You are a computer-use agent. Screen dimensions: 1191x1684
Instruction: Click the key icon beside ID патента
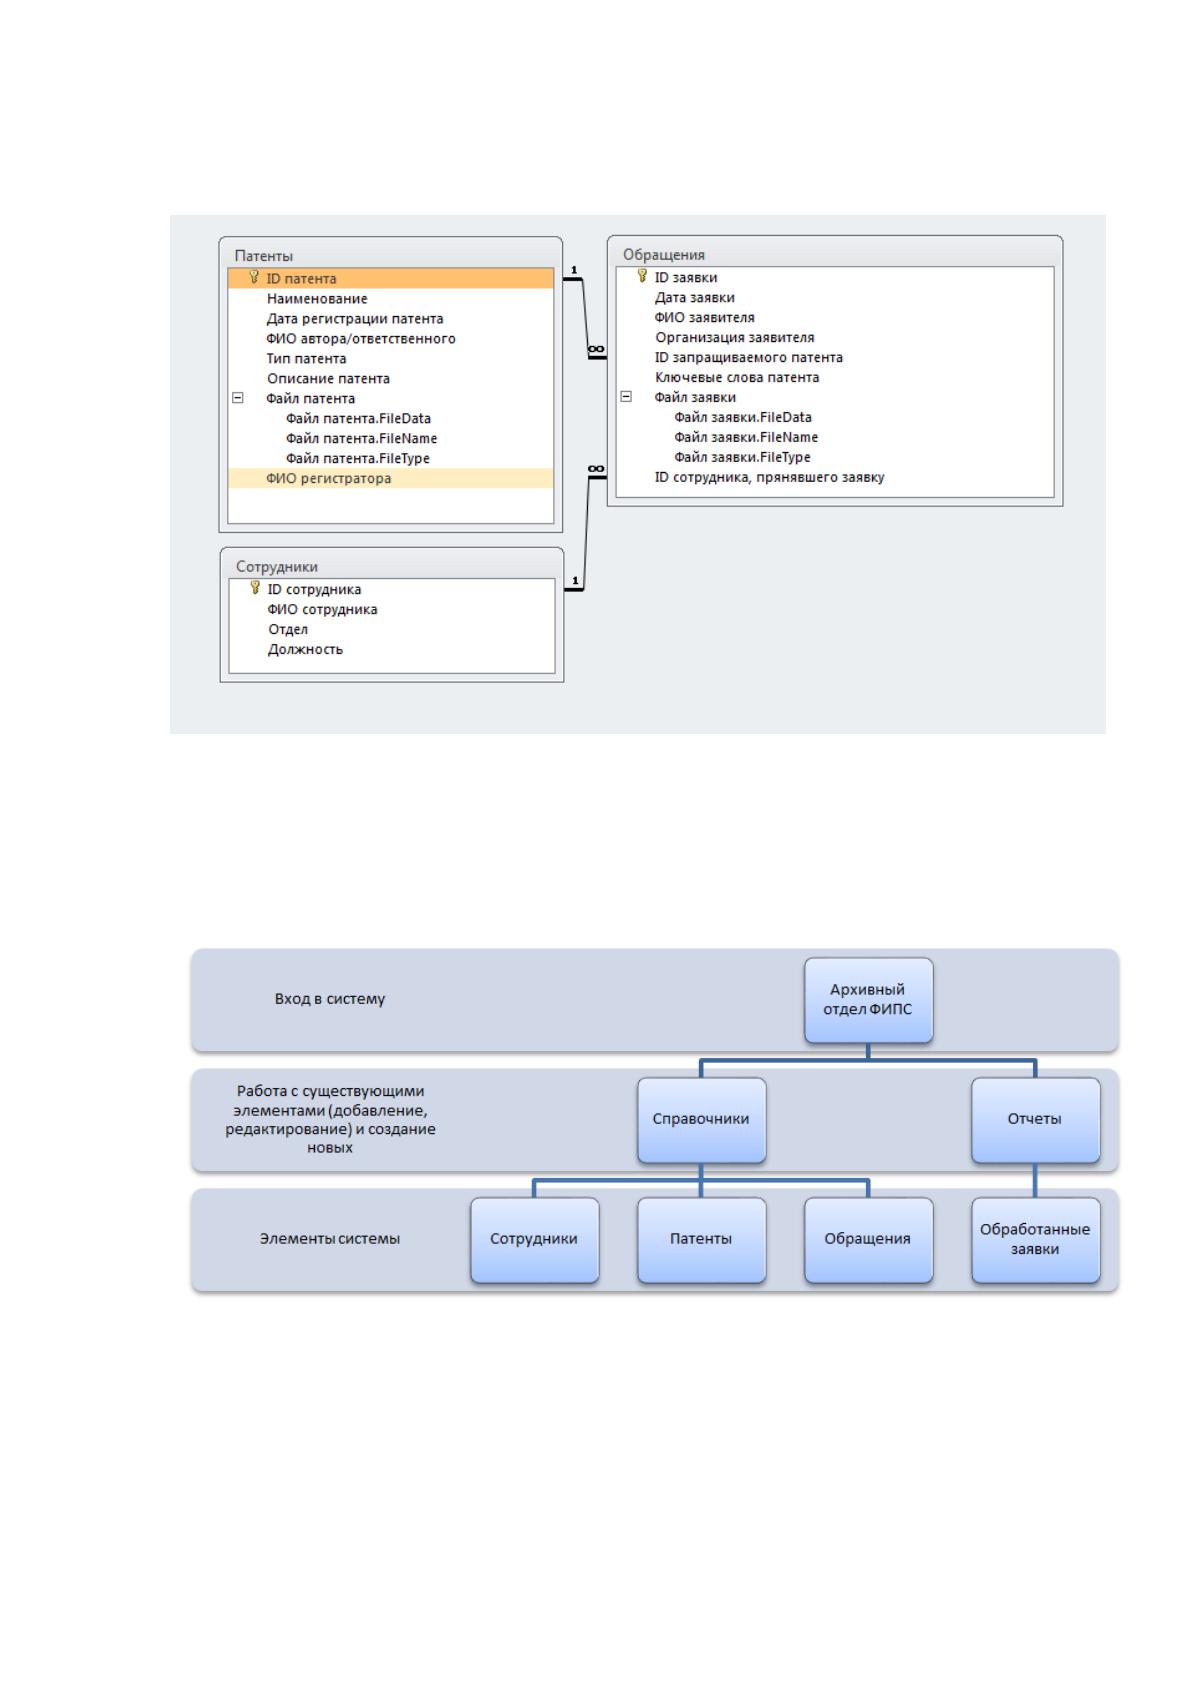254,278
